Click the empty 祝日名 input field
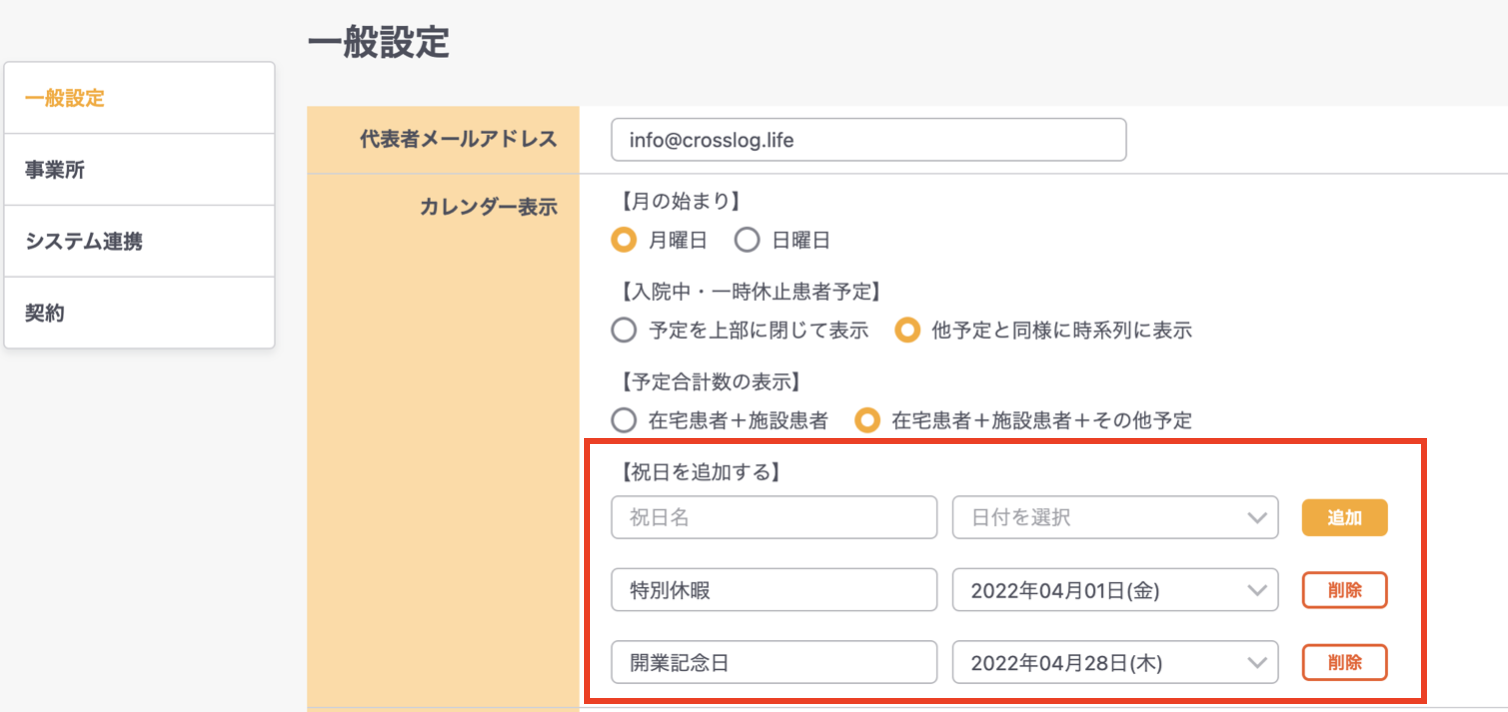Viewport: 1508px width, 712px height. pos(774,518)
